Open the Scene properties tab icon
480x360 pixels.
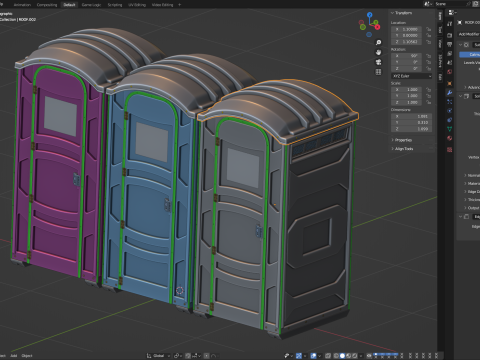click(449, 63)
